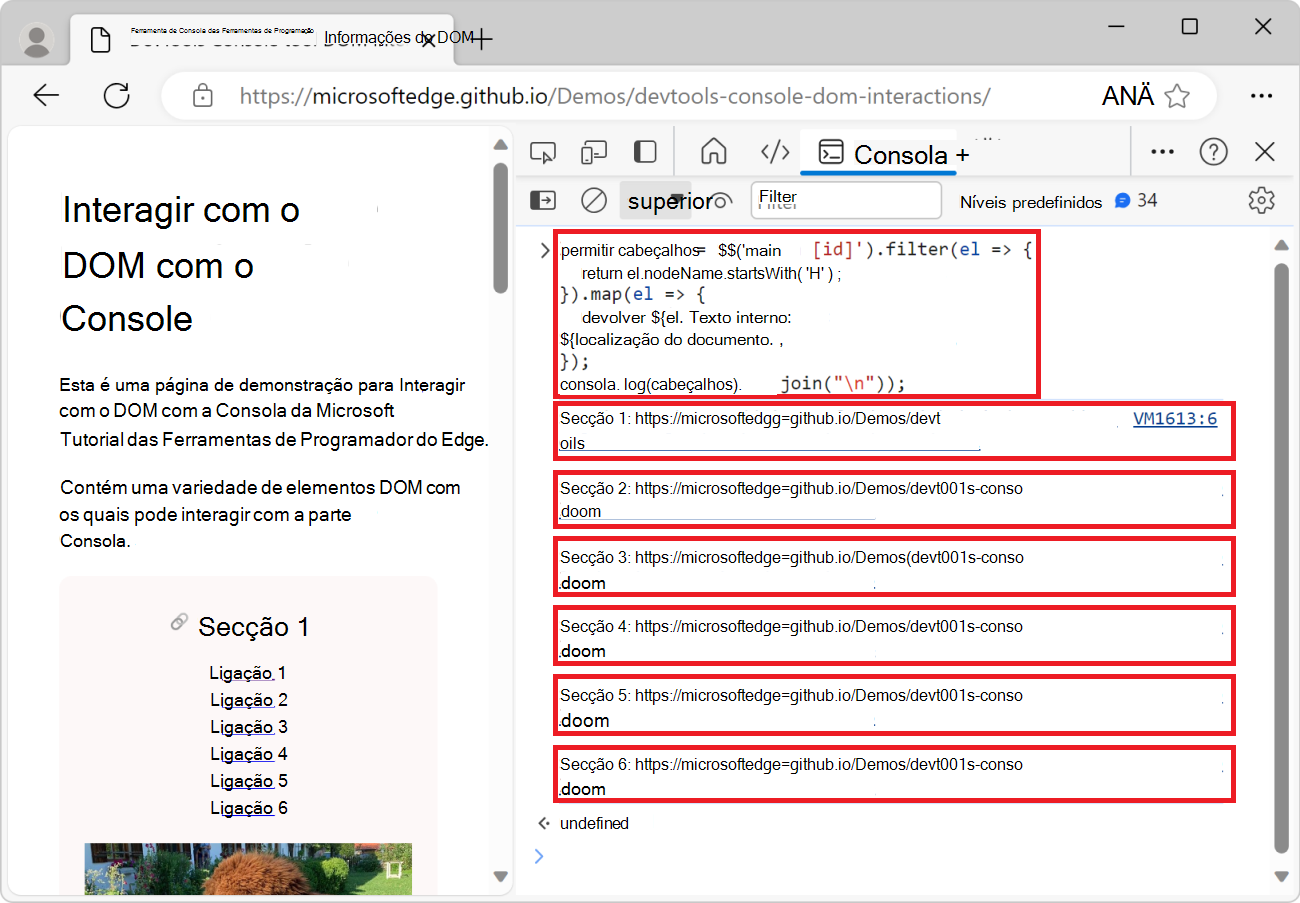Select the Inspect element tool
The image size is (1300, 903).
[x=543, y=151]
